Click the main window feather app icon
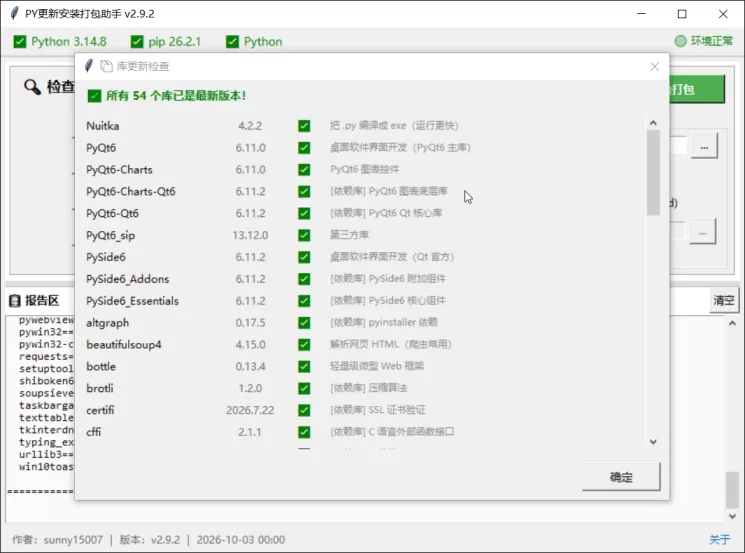The width and height of the screenshot is (745, 553). 15,13
